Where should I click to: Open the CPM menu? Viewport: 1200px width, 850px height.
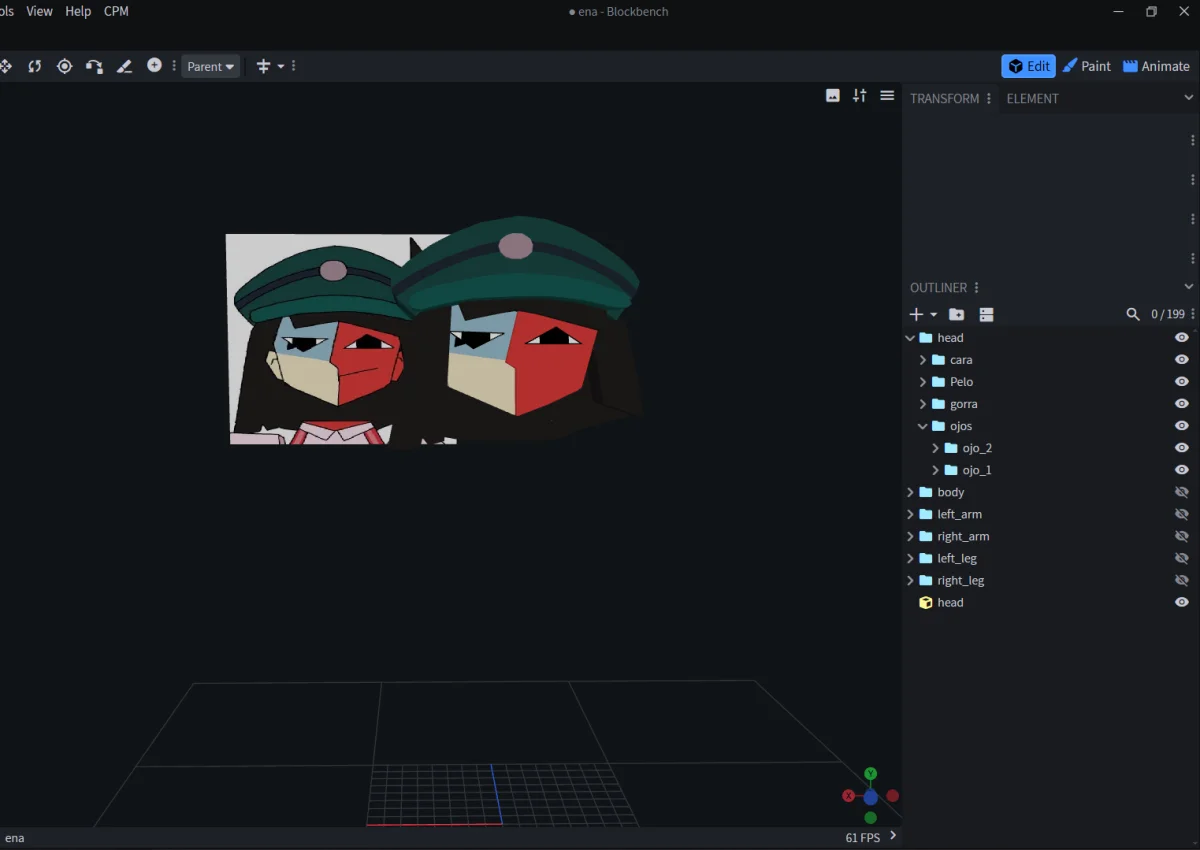[116, 11]
